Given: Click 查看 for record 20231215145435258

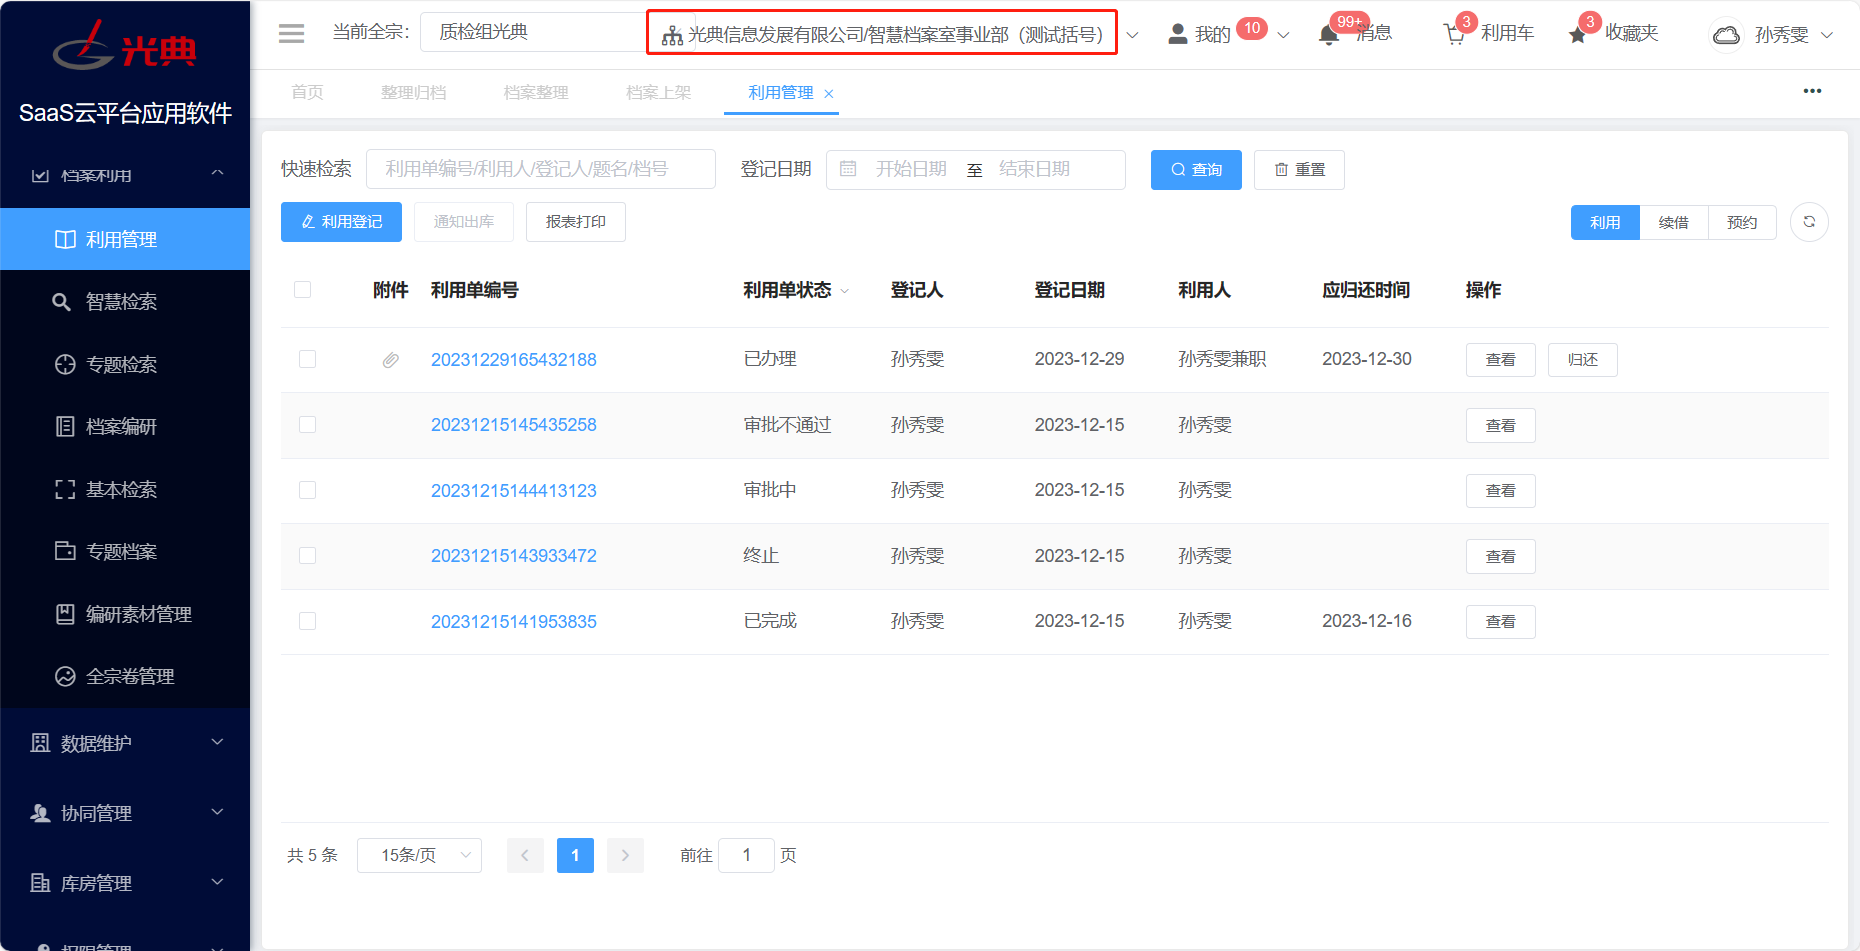Looking at the screenshot, I should click(1500, 426).
